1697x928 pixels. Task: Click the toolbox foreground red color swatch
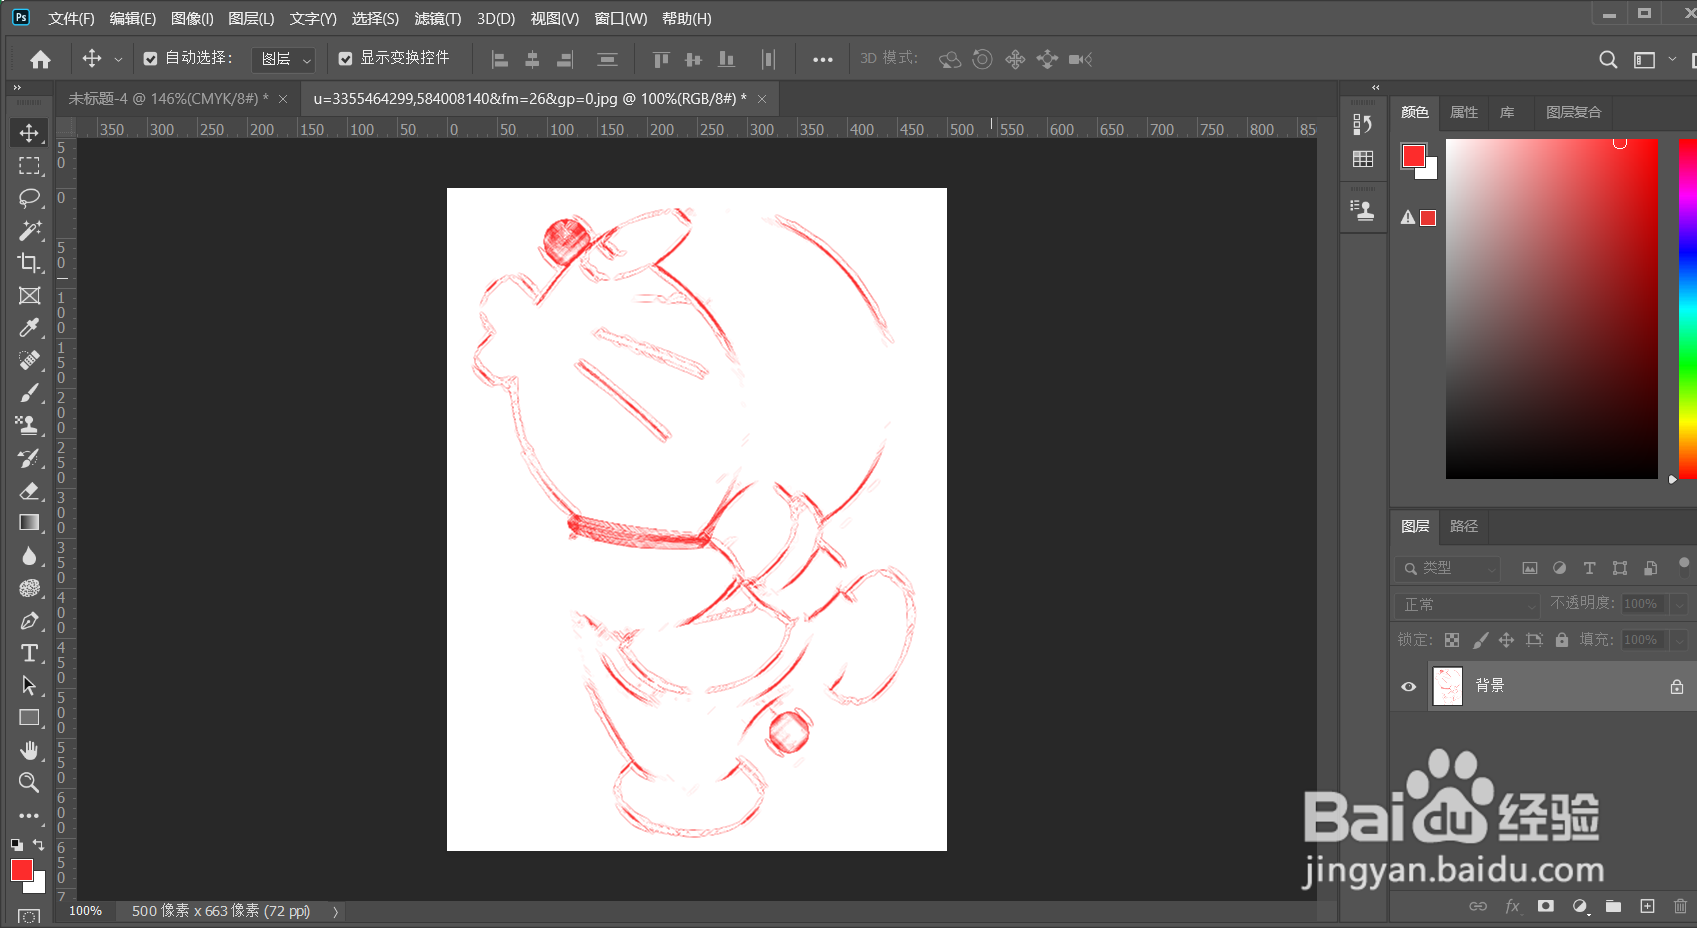[x=22, y=870]
